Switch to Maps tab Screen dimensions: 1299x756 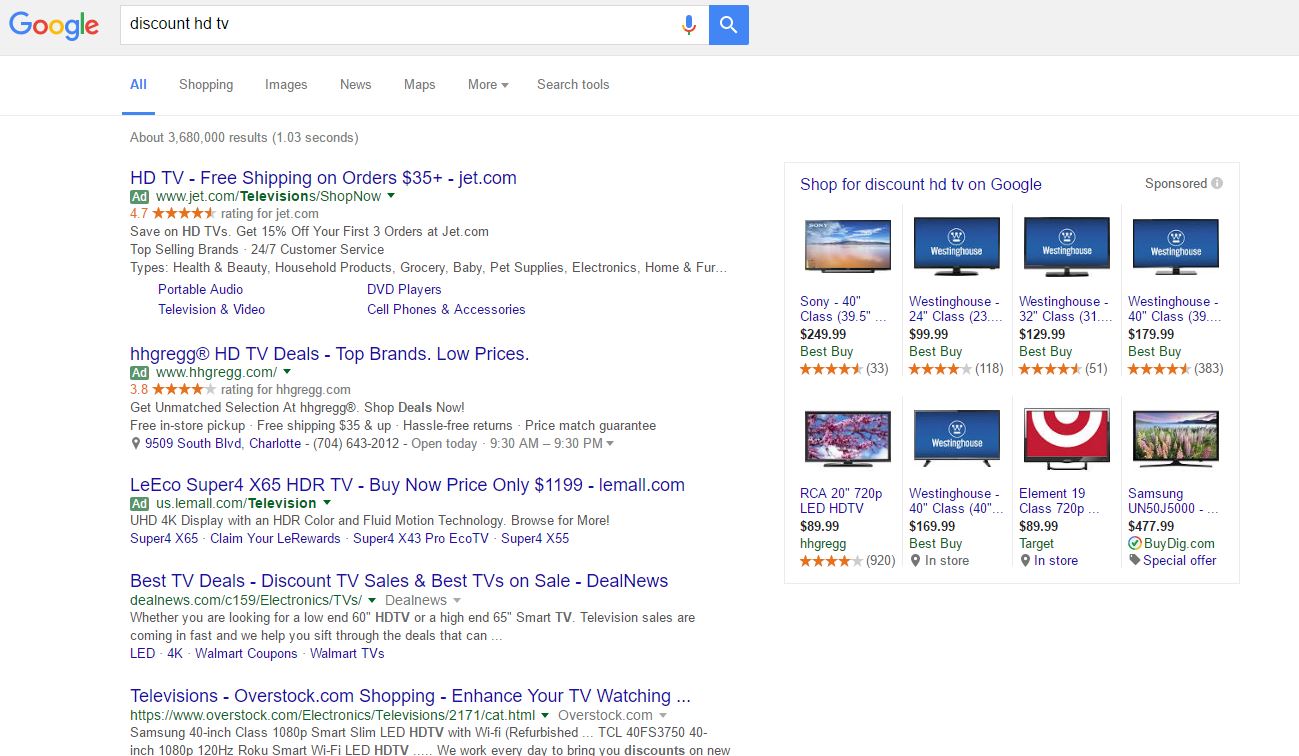coord(419,85)
